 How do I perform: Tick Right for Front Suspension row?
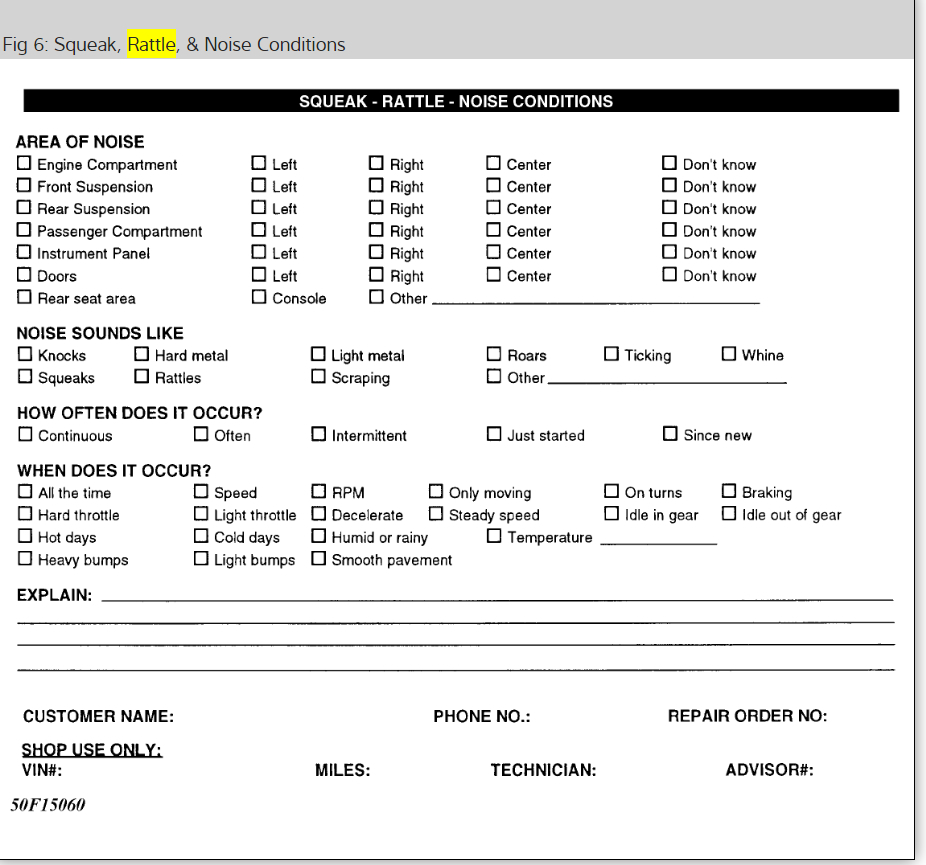coord(376,185)
